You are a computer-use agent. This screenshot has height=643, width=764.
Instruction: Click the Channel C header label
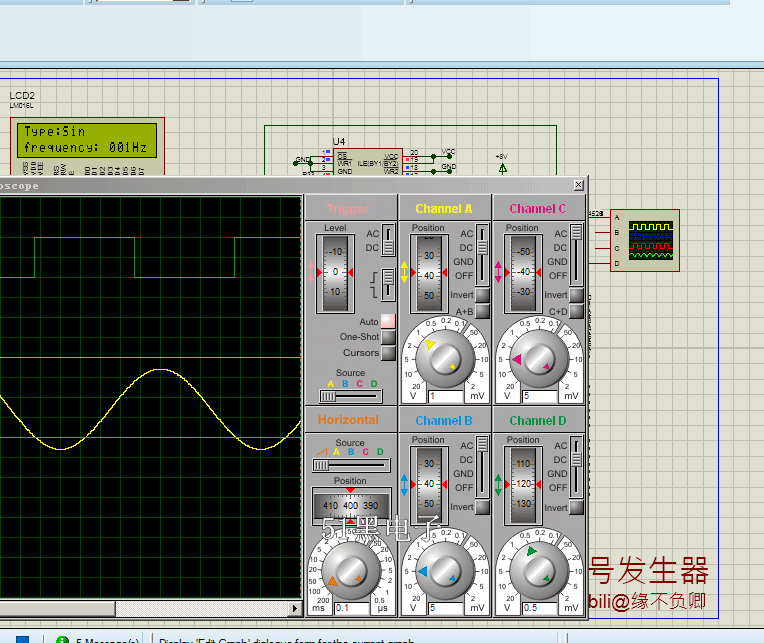(x=538, y=209)
